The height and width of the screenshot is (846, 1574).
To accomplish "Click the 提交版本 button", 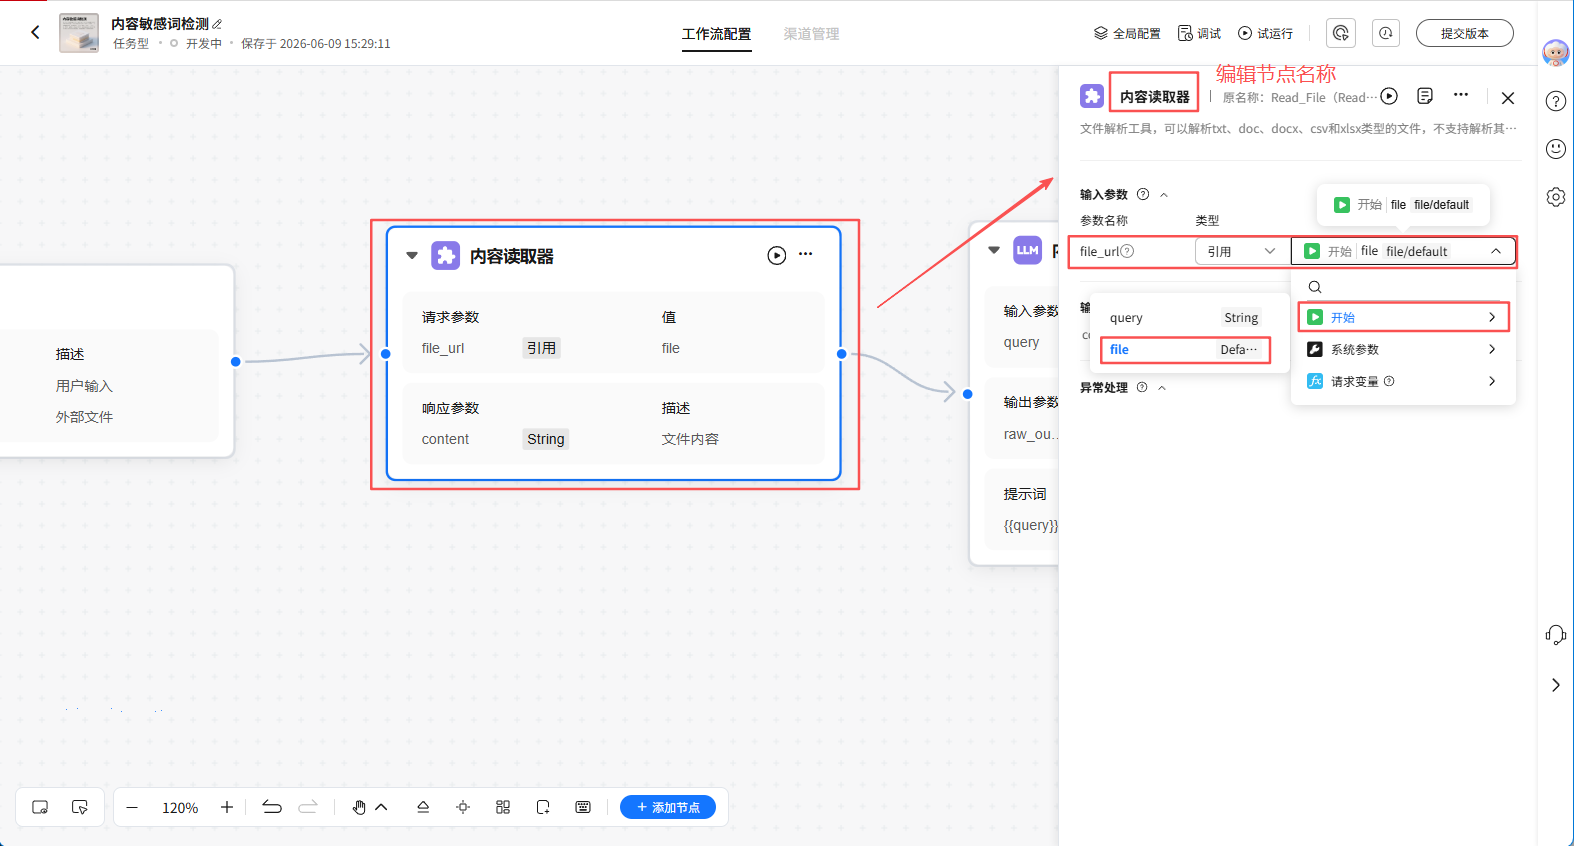I will coord(1464,33).
